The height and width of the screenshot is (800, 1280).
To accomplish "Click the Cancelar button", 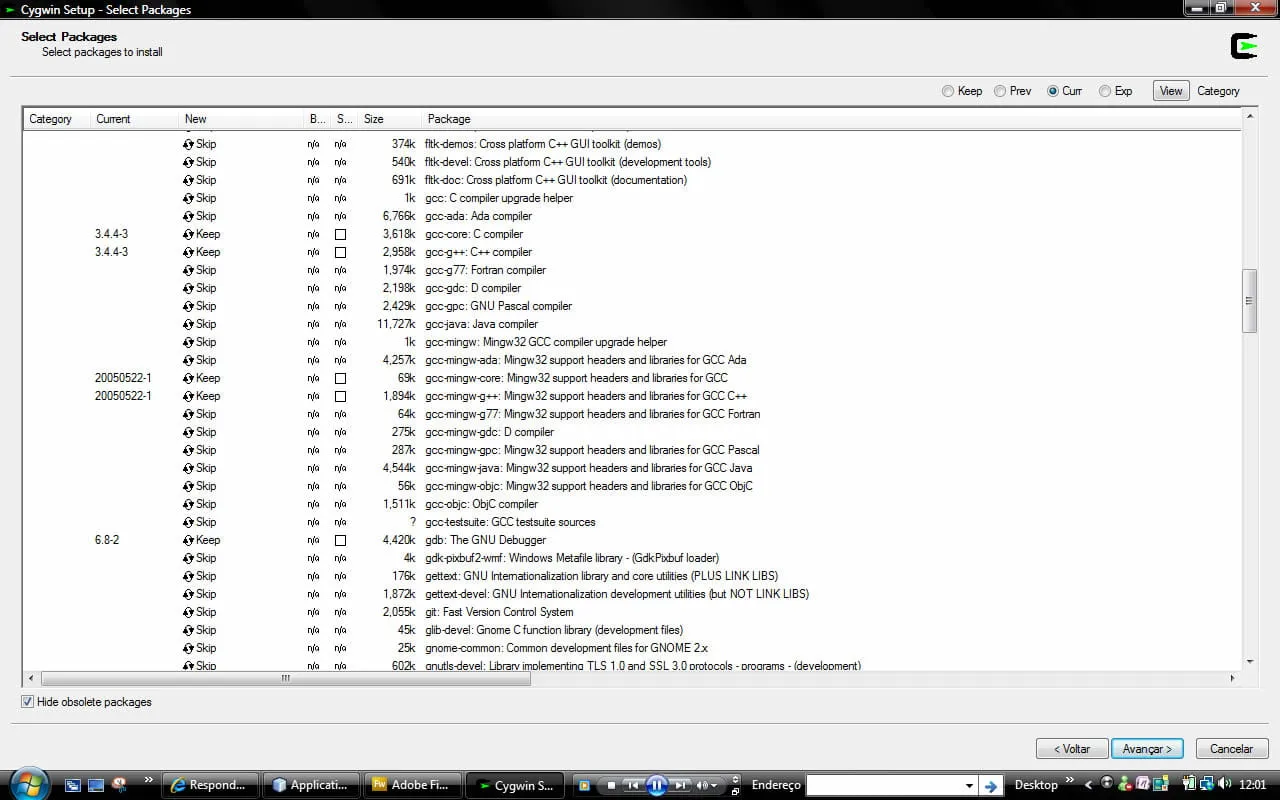I will 1231,749.
